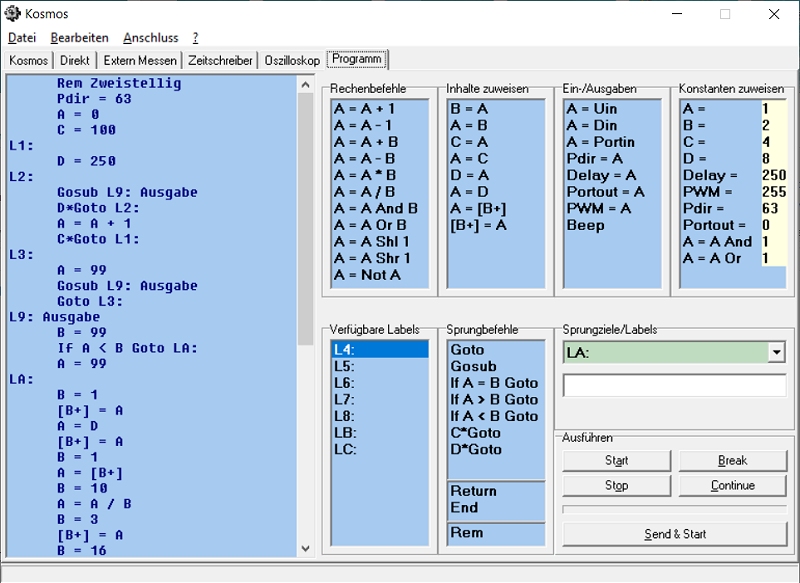Click the Kosmos app icon in title bar
The height and width of the screenshot is (583, 800).
(x=13, y=14)
